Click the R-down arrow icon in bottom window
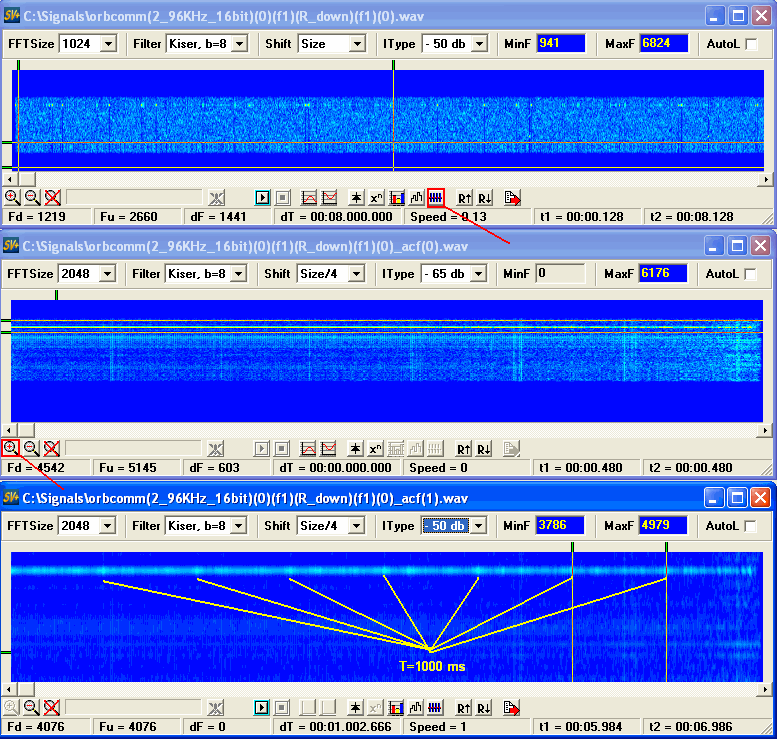The width and height of the screenshot is (777, 739). point(484,707)
